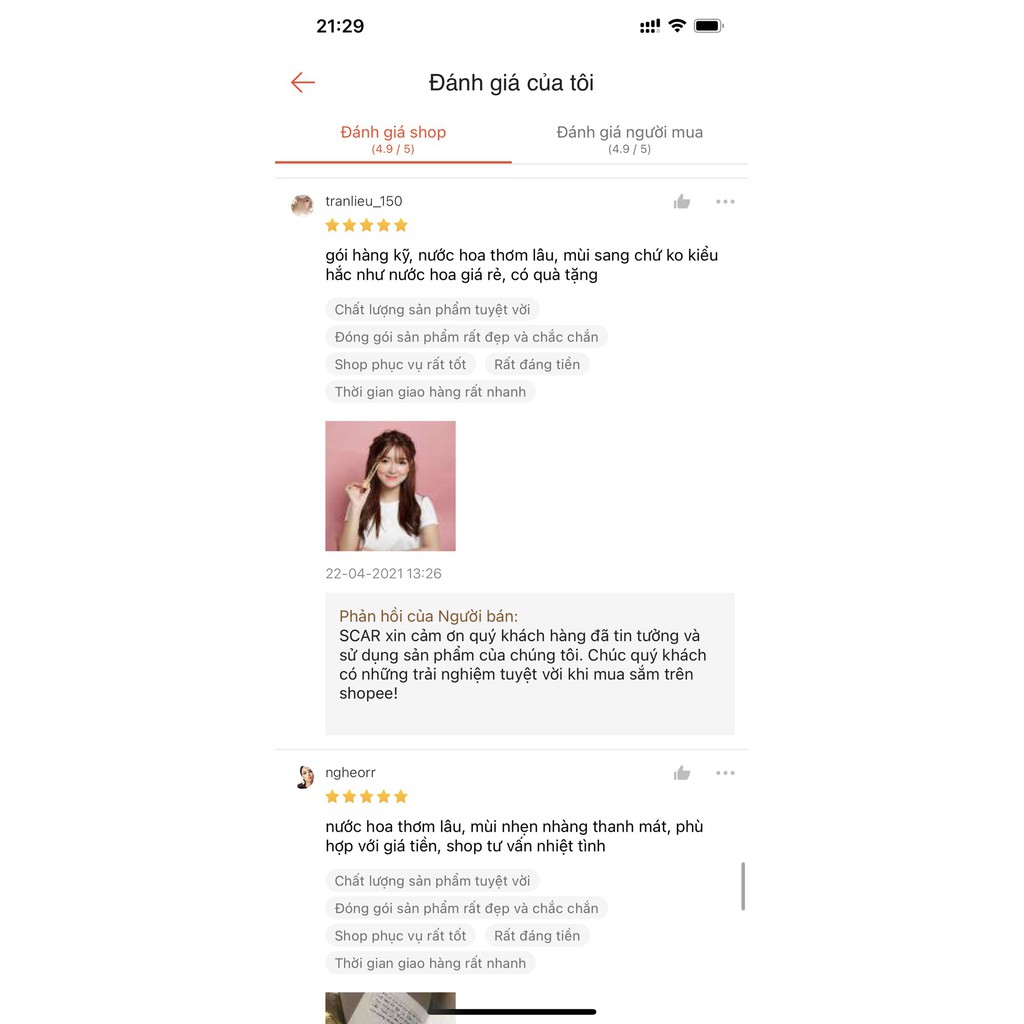Tap second review's 'Shop phục vụ rất tốt' tag

(x=400, y=936)
